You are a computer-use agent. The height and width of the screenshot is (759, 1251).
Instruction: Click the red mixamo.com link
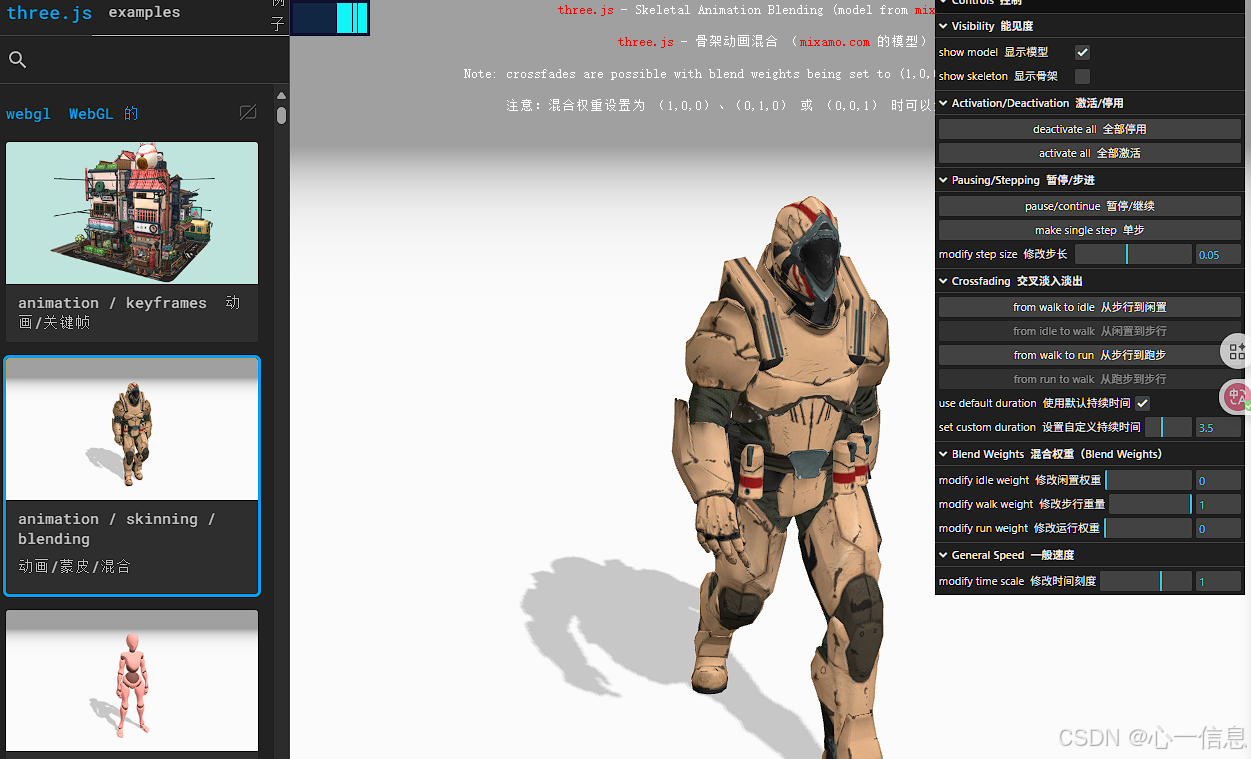(835, 42)
